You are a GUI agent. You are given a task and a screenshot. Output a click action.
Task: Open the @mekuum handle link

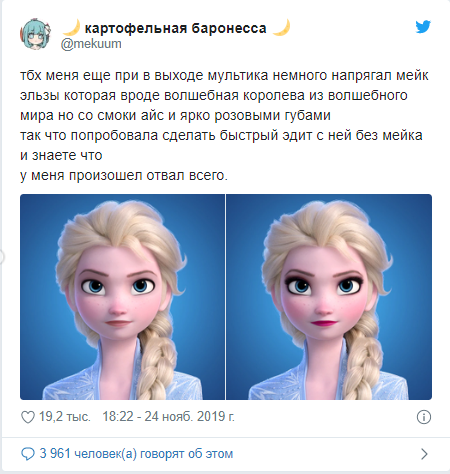91,44
